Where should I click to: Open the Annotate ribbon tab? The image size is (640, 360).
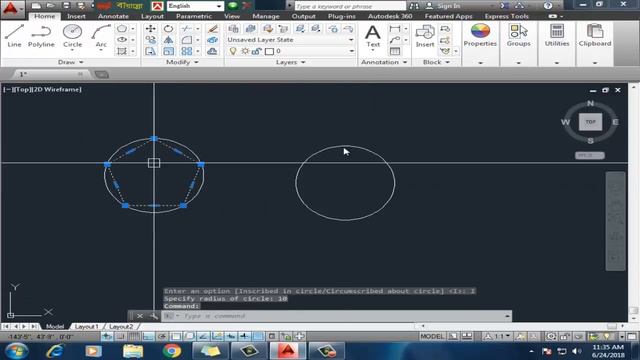pyautogui.click(x=113, y=16)
